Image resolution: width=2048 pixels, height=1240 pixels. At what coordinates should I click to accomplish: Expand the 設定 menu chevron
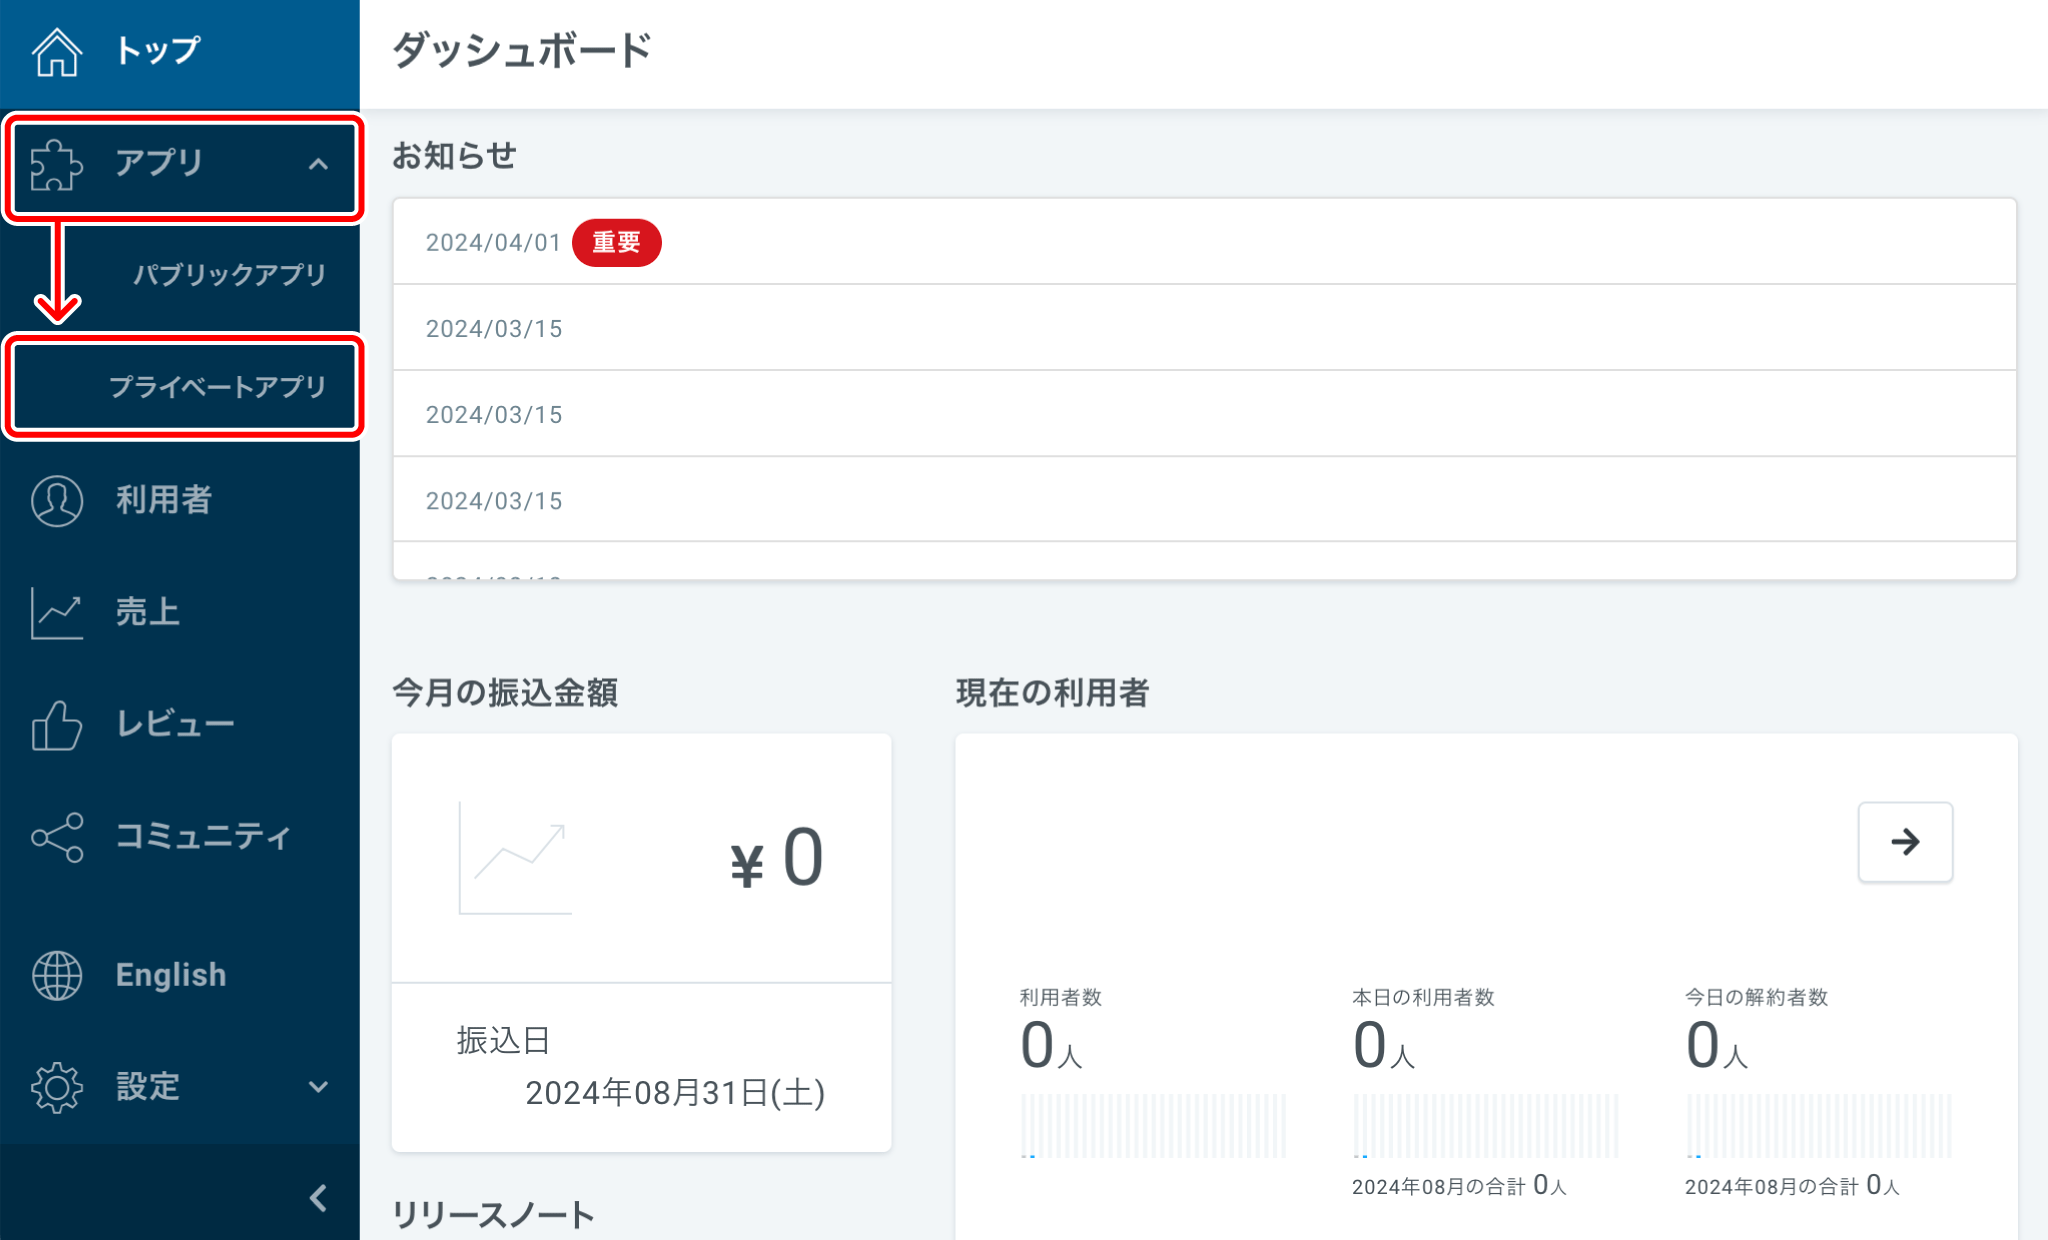point(318,1087)
